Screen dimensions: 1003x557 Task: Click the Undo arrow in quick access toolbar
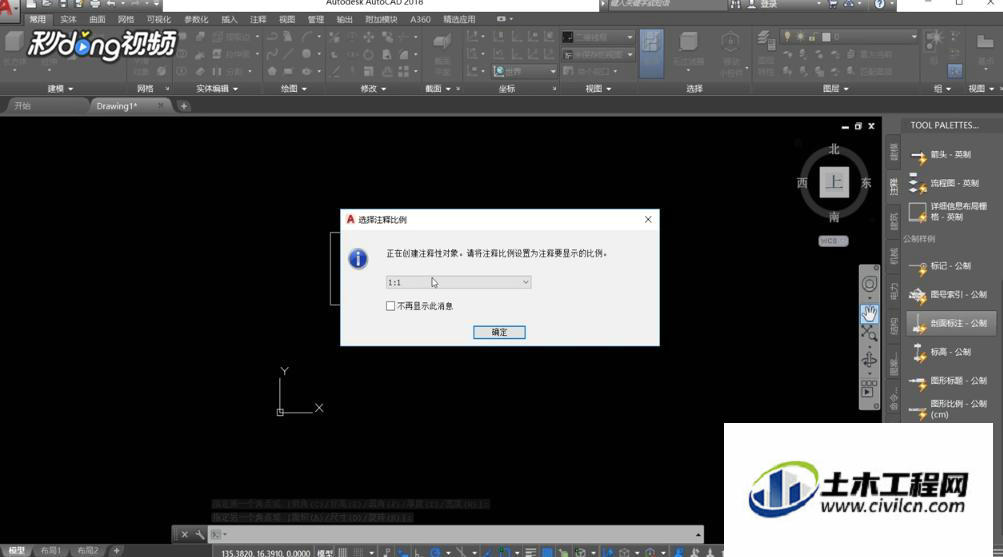(x=113, y=4)
